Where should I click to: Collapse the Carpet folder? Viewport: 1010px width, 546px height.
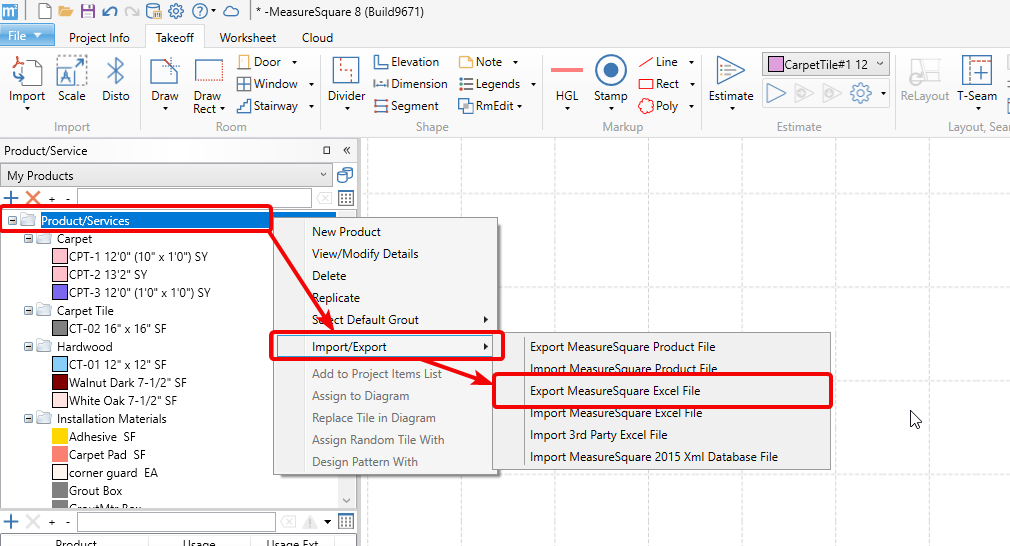(28, 238)
